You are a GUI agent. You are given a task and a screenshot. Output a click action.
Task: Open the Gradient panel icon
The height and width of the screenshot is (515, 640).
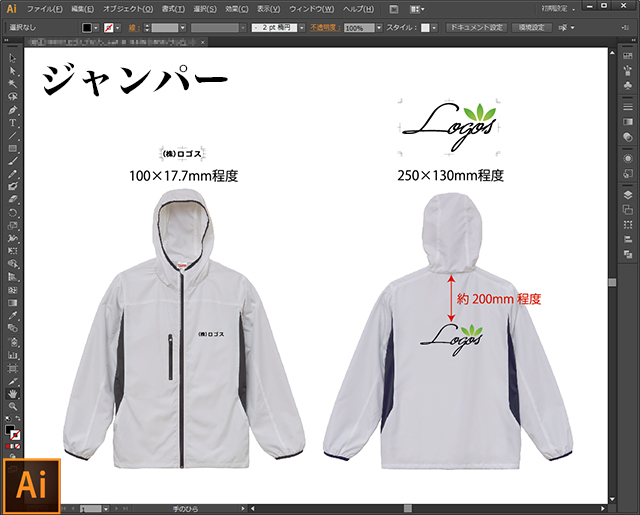pyautogui.click(x=628, y=122)
